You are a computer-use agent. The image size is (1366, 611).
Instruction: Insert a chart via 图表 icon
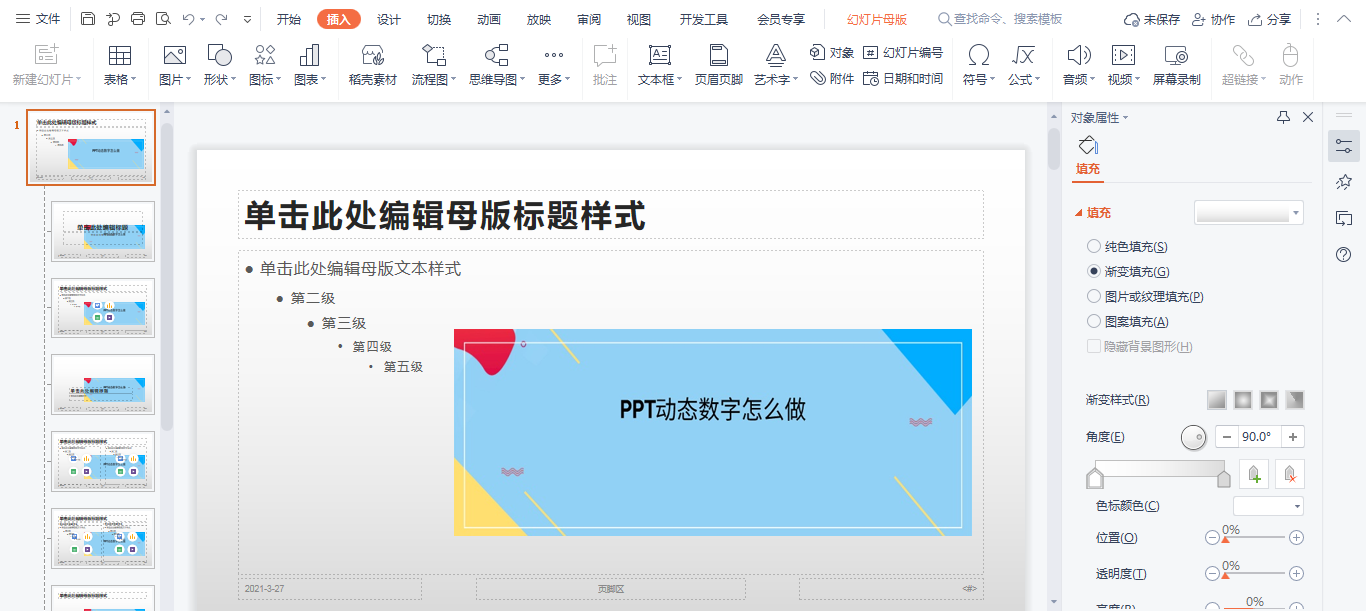pyautogui.click(x=310, y=55)
